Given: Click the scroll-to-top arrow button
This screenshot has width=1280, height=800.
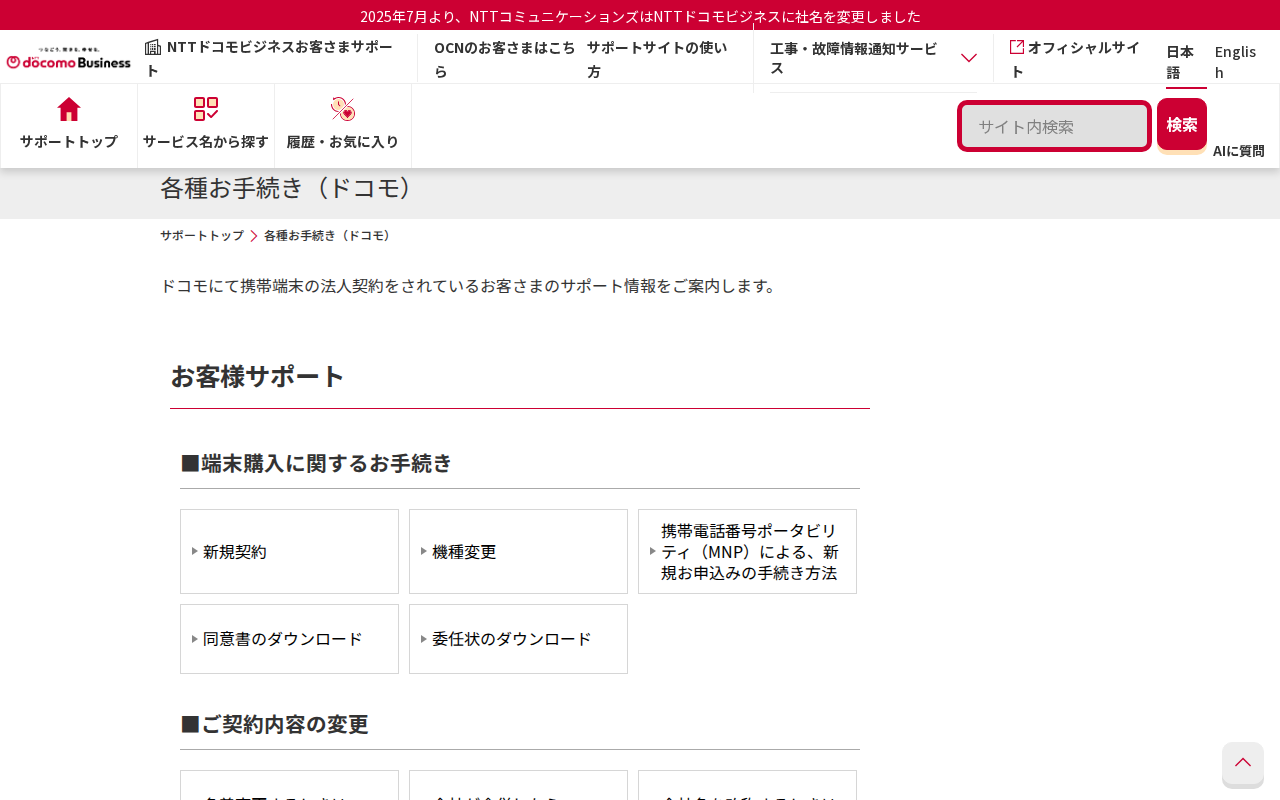Looking at the screenshot, I should pyautogui.click(x=1243, y=763).
